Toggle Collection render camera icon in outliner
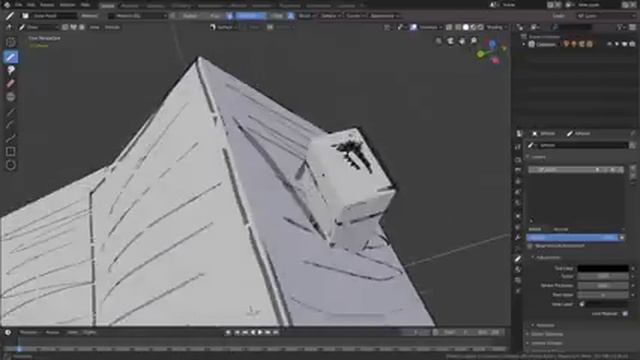The width and height of the screenshot is (640, 360). (632, 44)
